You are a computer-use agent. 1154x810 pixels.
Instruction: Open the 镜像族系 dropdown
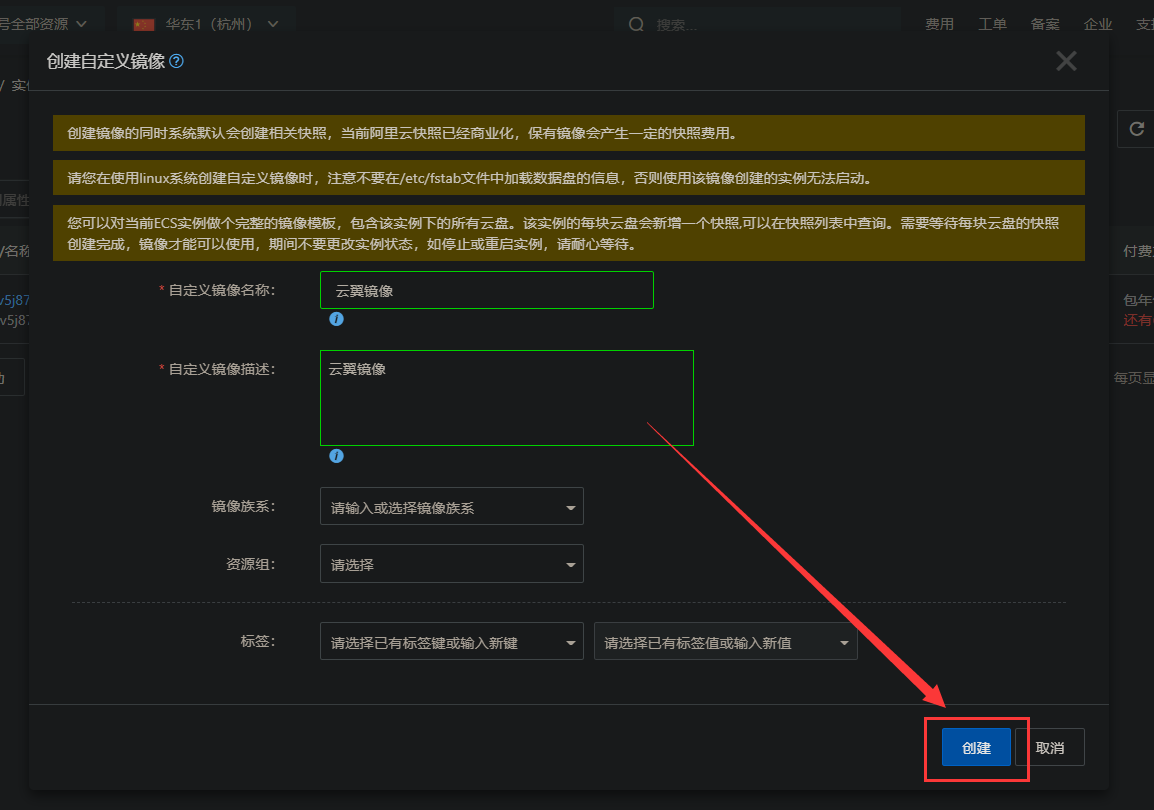coord(451,507)
